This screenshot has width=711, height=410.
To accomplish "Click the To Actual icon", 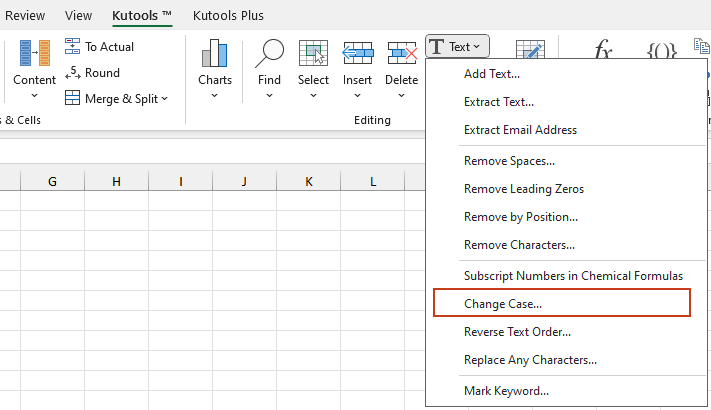I will (73, 46).
